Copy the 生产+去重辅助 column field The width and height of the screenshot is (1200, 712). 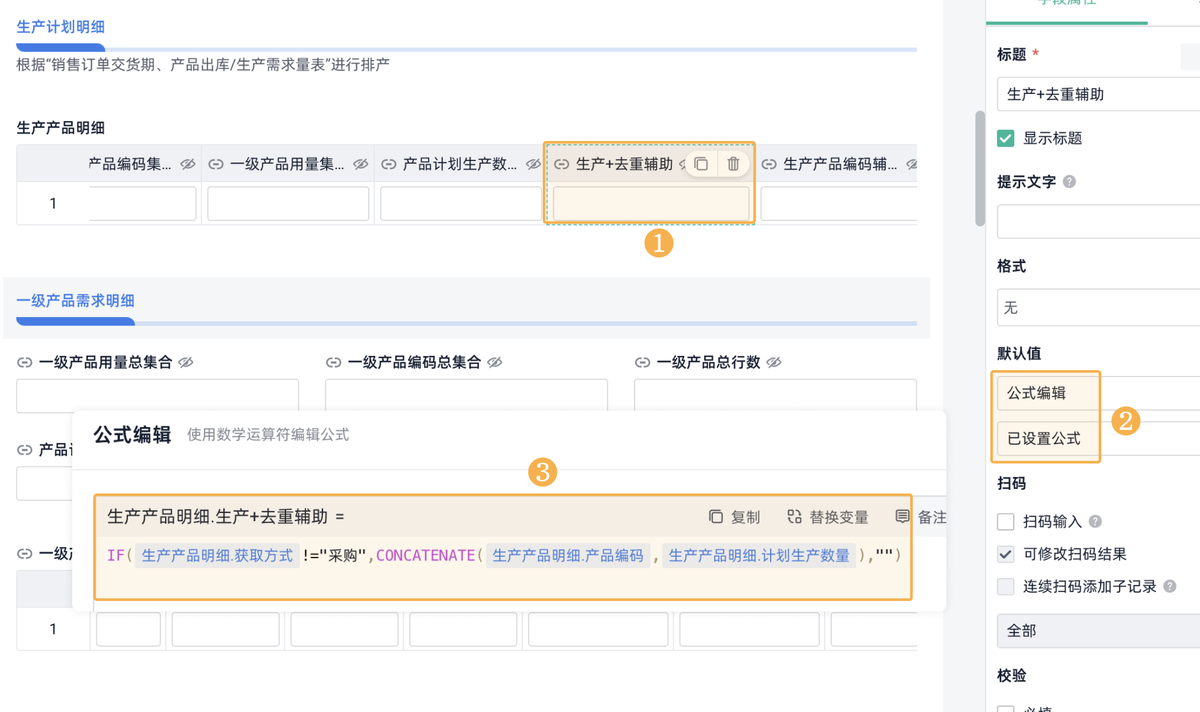tap(701, 164)
